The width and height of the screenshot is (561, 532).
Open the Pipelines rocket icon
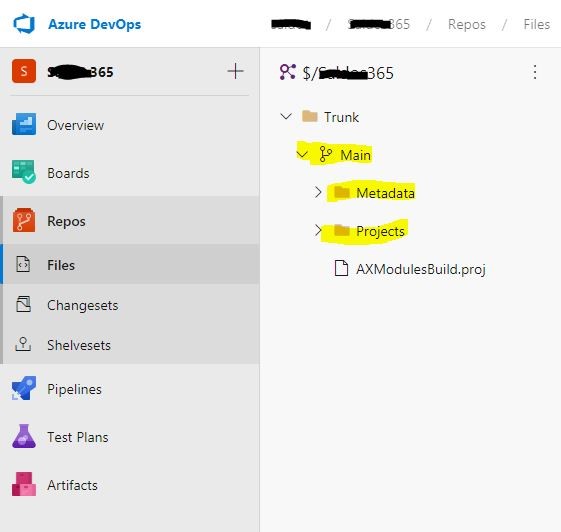[x=24, y=388]
